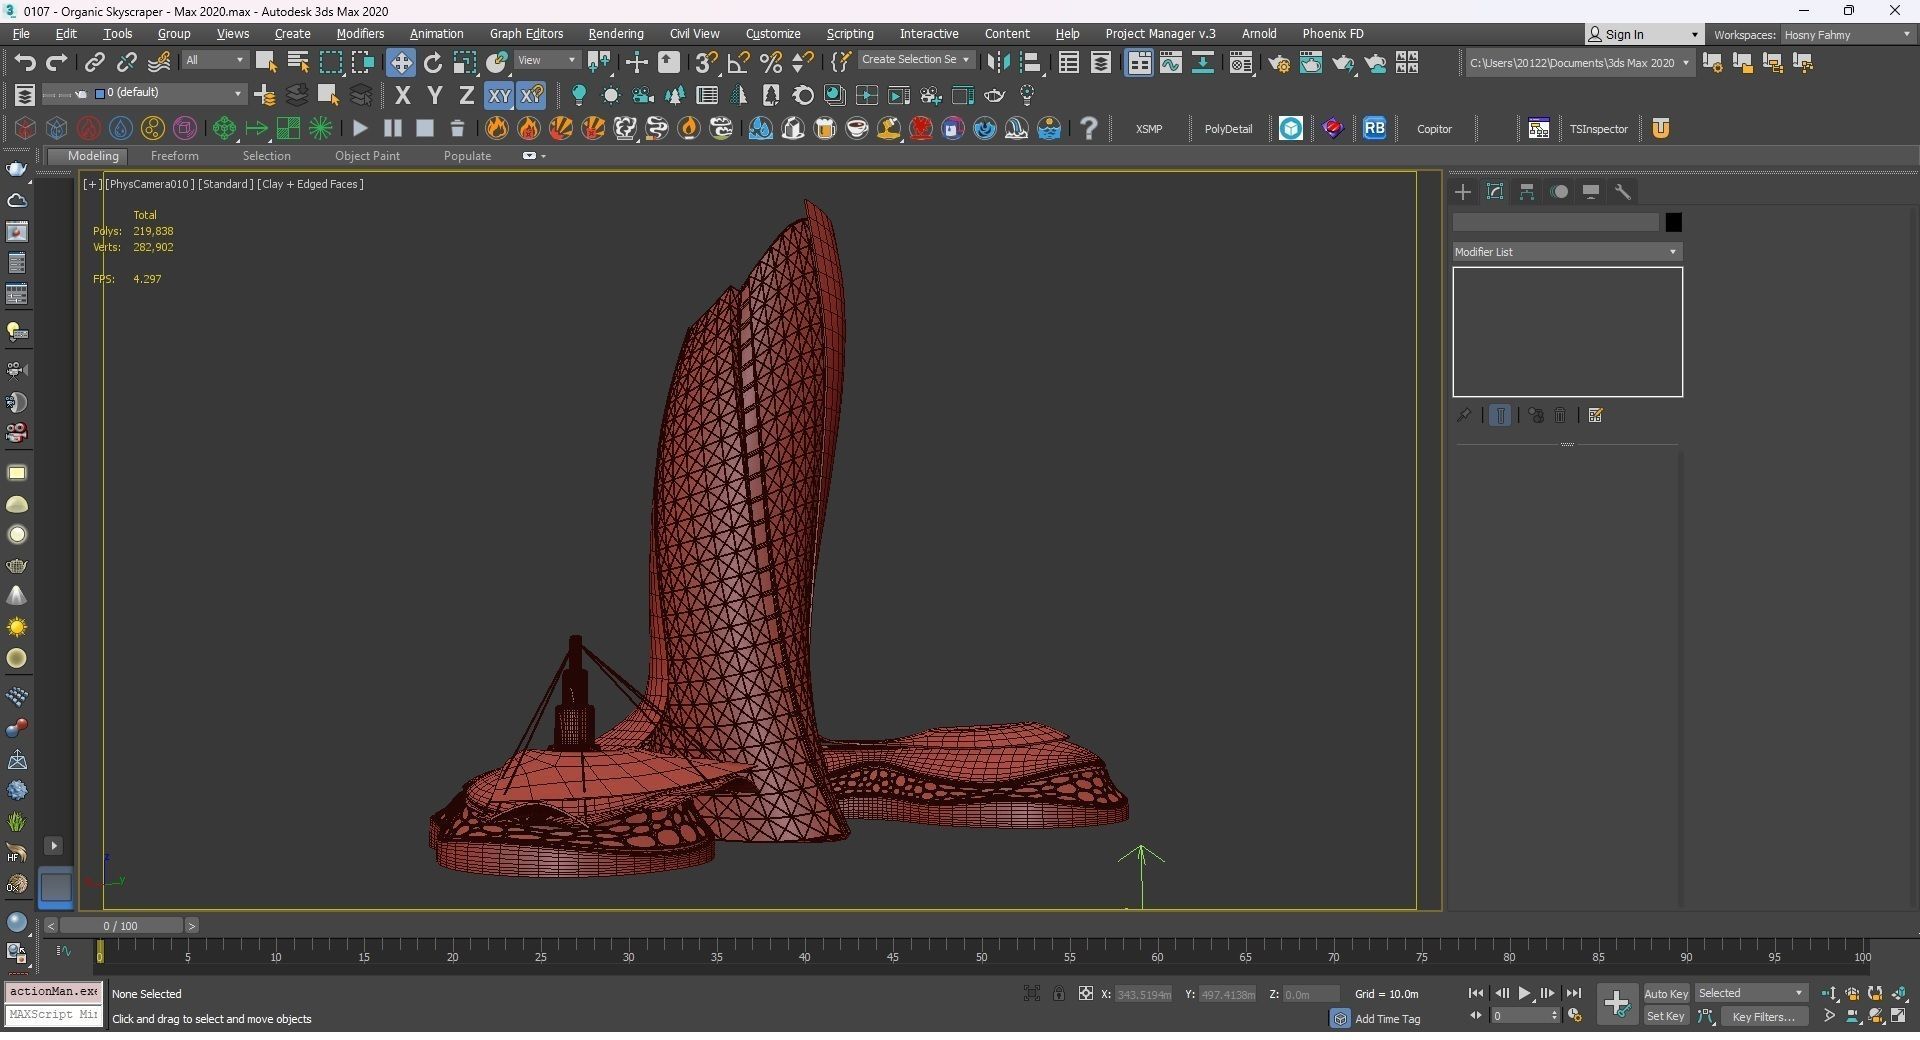Activate the Select and Uniform Scale tool
Viewport: 1920px width, 1040px height.
(465, 63)
